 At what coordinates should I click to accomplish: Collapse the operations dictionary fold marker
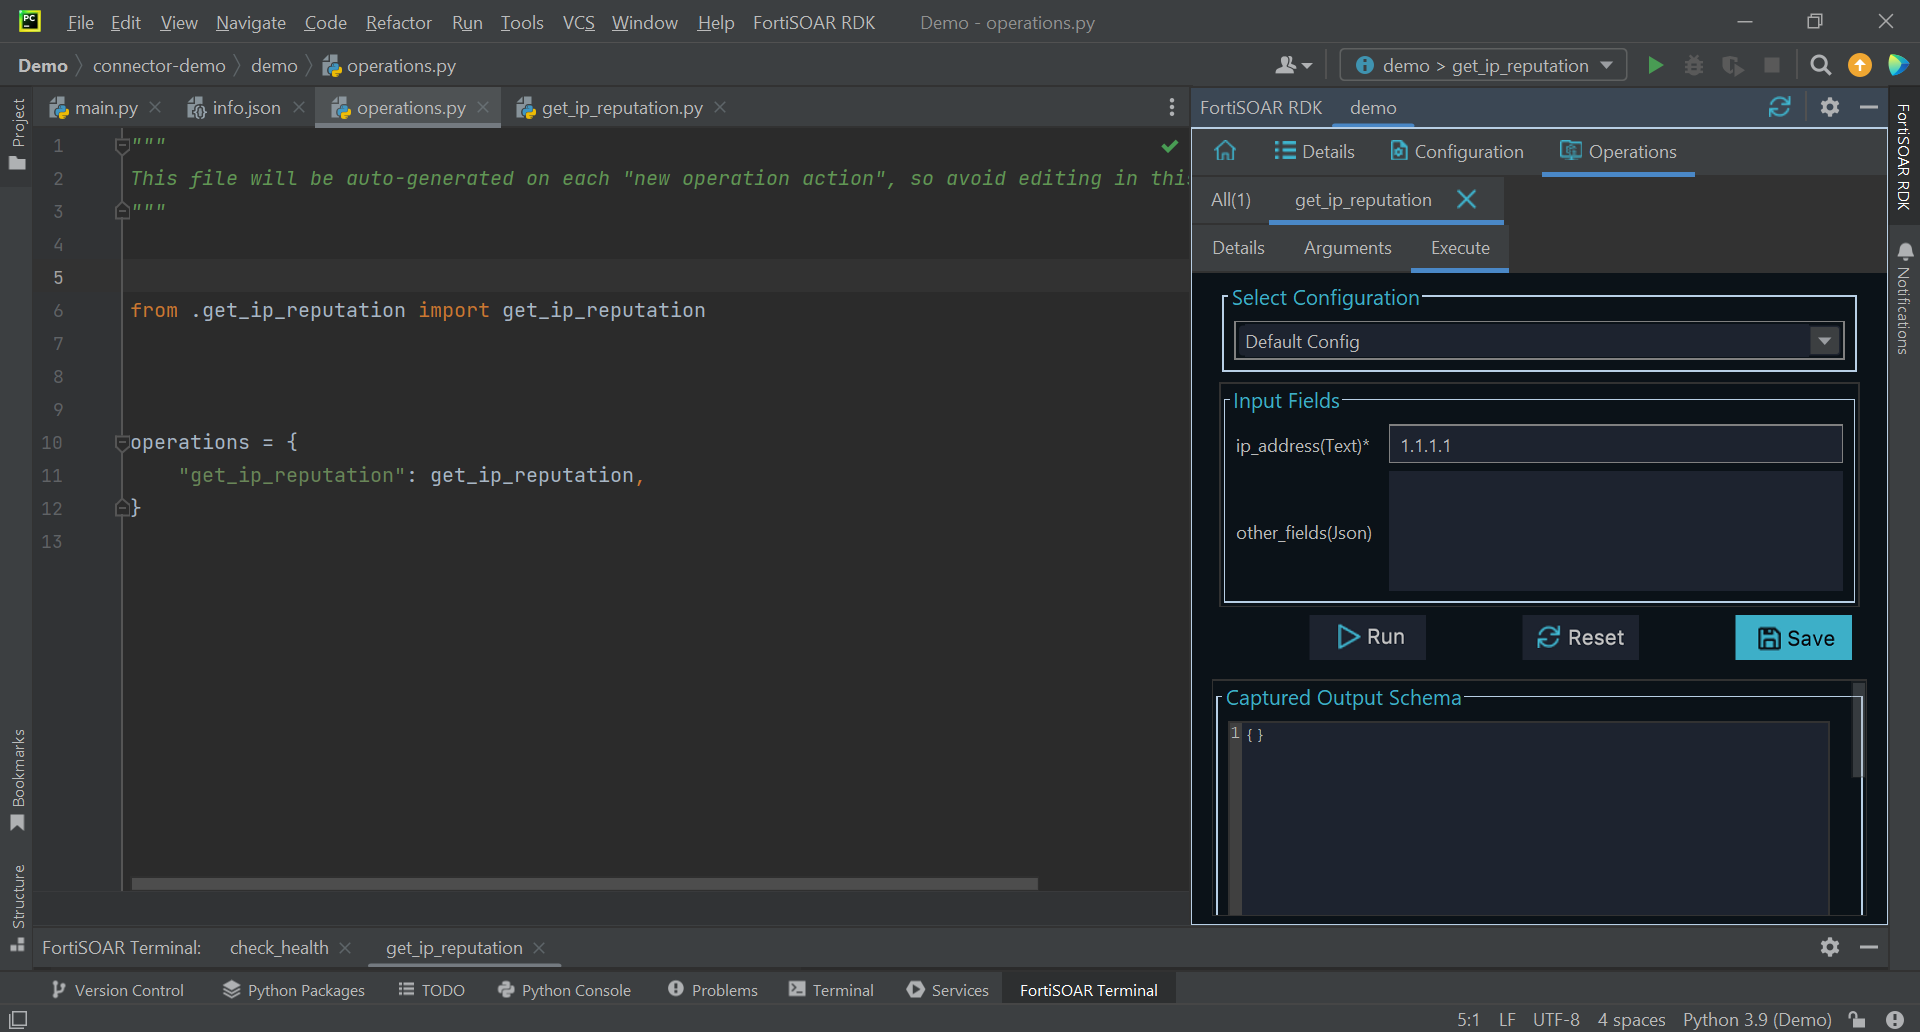pos(122,442)
